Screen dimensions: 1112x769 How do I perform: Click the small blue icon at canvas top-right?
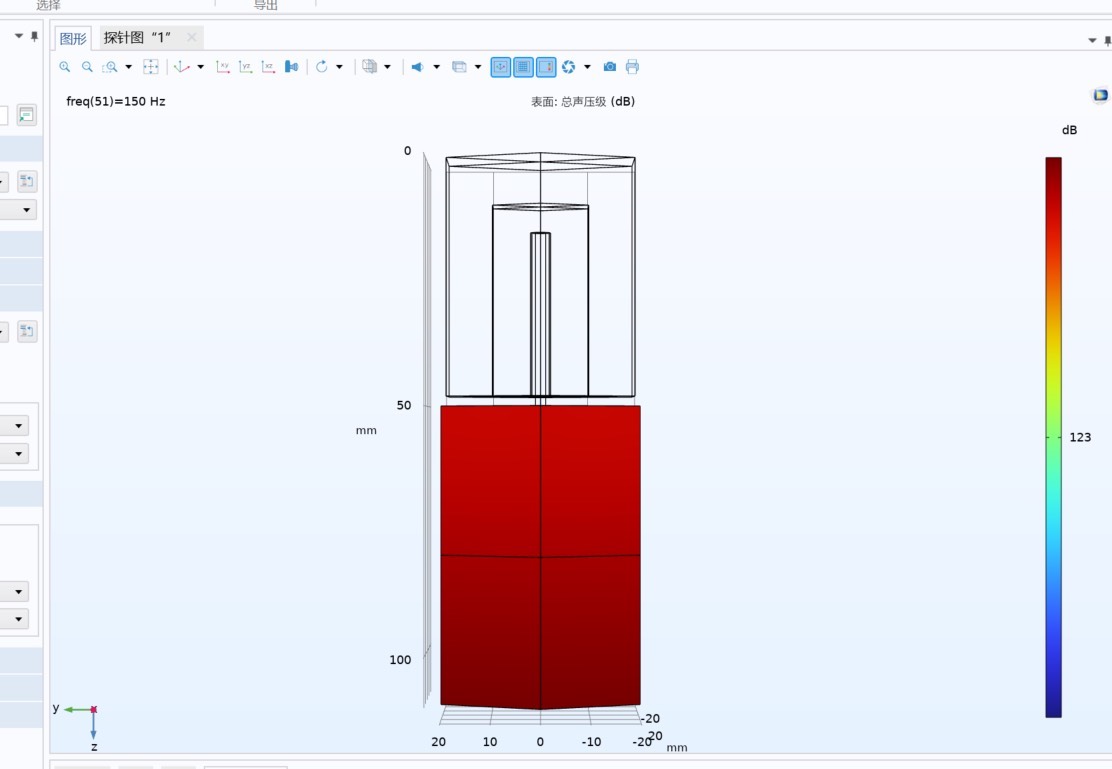[x=1100, y=94]
